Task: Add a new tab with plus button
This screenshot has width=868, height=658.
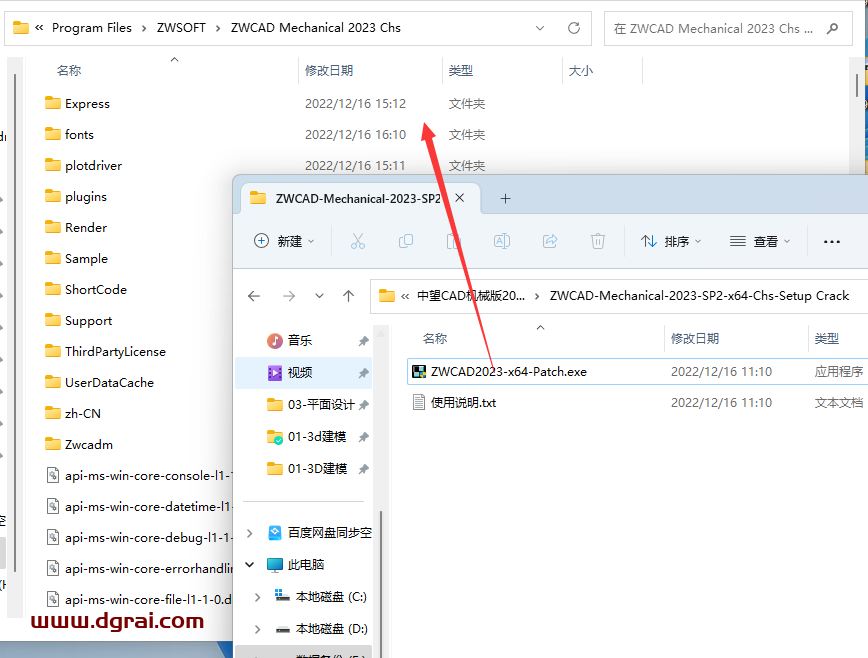Action: coord(505,198)
